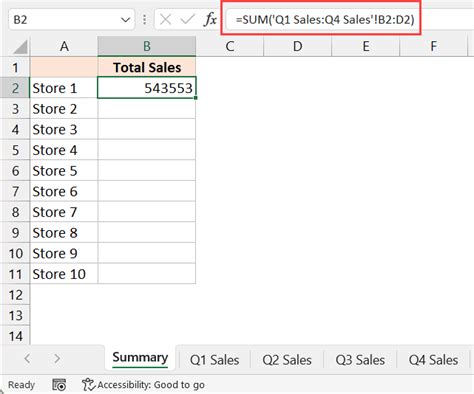Click the Insert Function fx icon
The height and width of the screenshot is (394, 474).
coord(210,19)
